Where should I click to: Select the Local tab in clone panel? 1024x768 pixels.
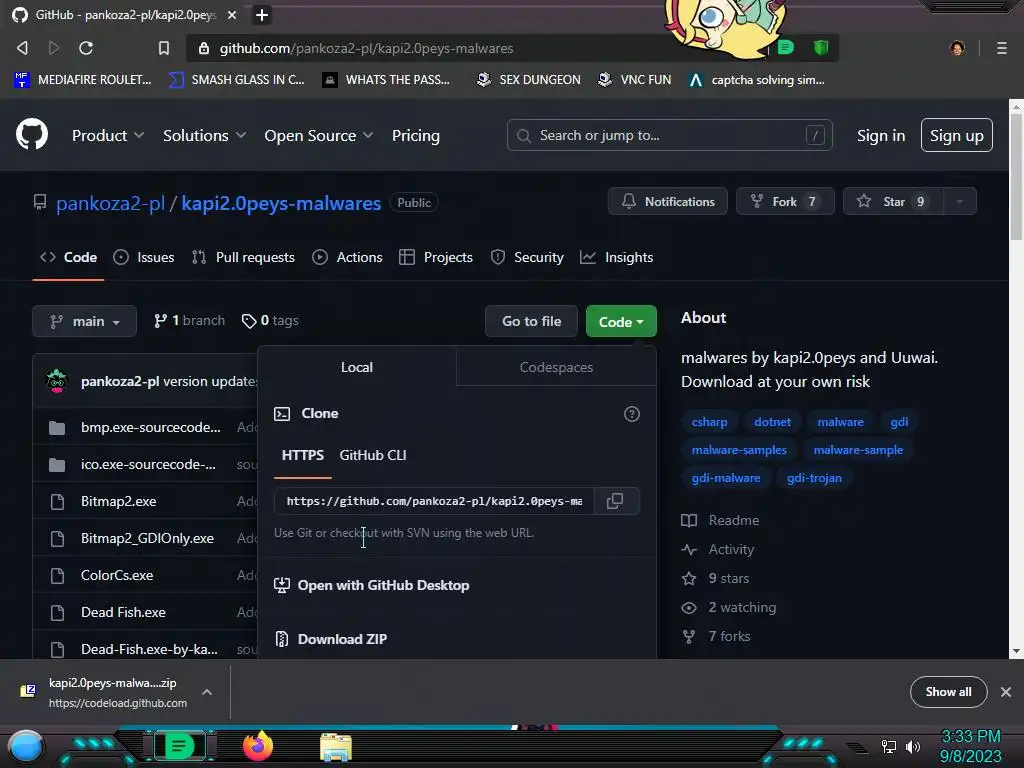[x=357, y=367]
